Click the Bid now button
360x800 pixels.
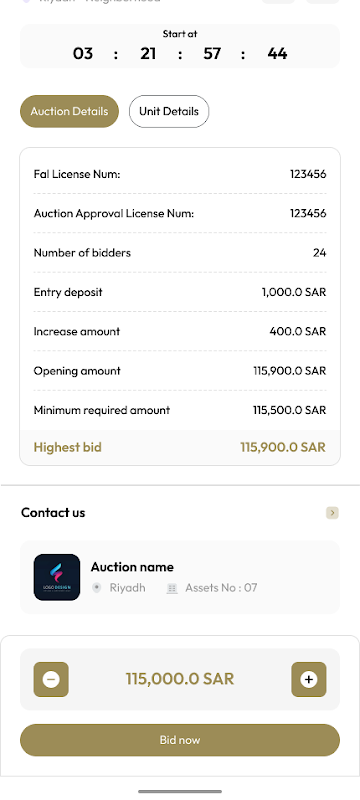pos(180,740)
